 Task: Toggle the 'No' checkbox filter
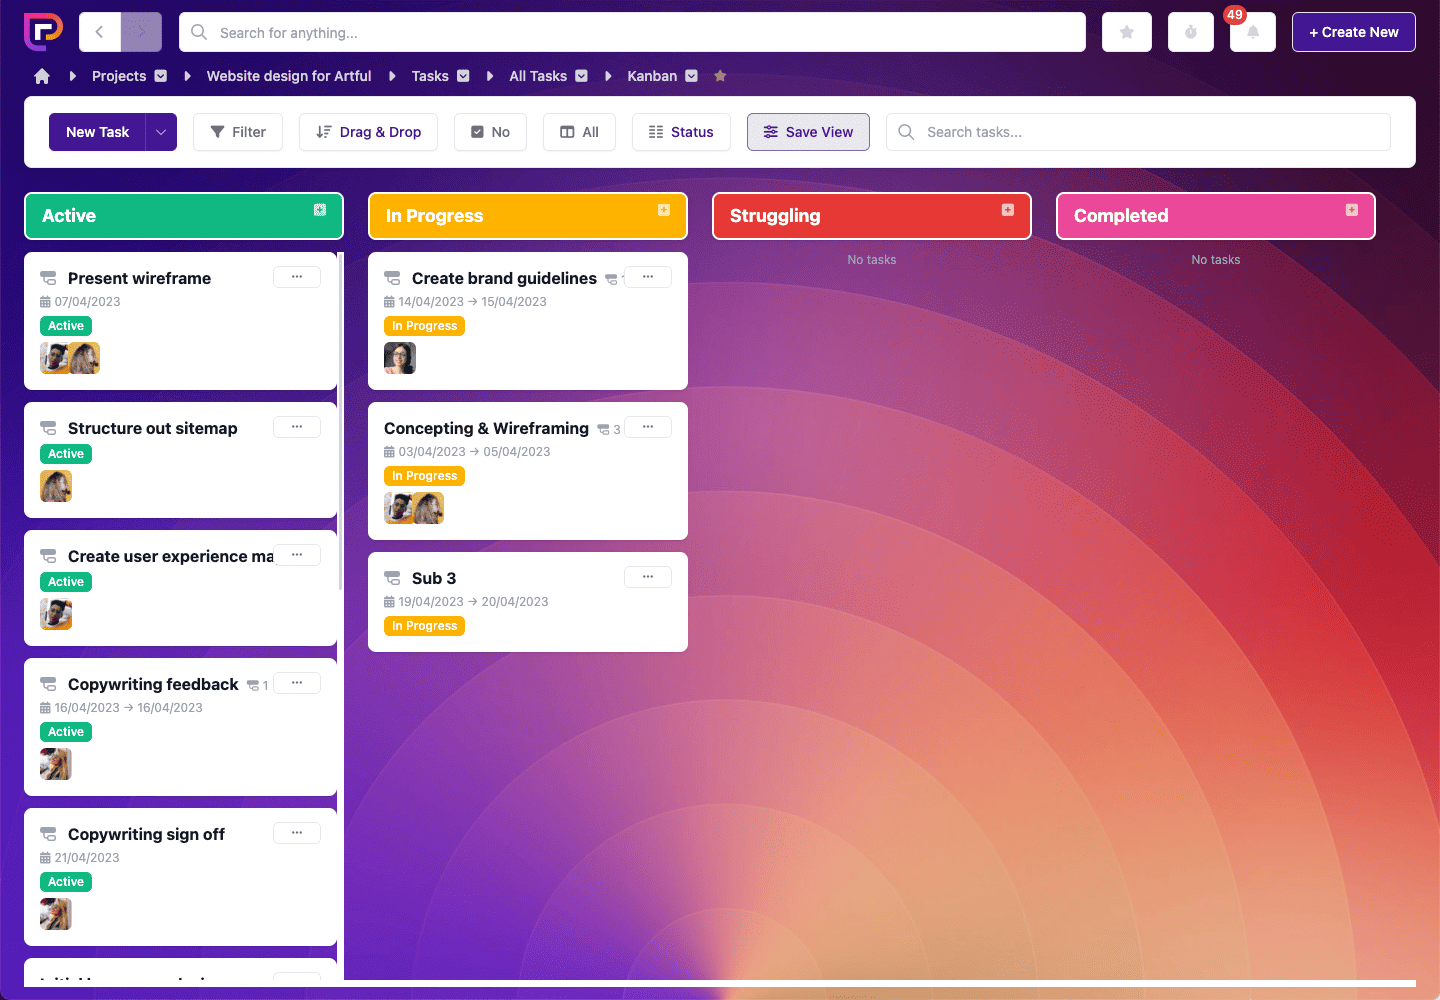pos(490,131)
